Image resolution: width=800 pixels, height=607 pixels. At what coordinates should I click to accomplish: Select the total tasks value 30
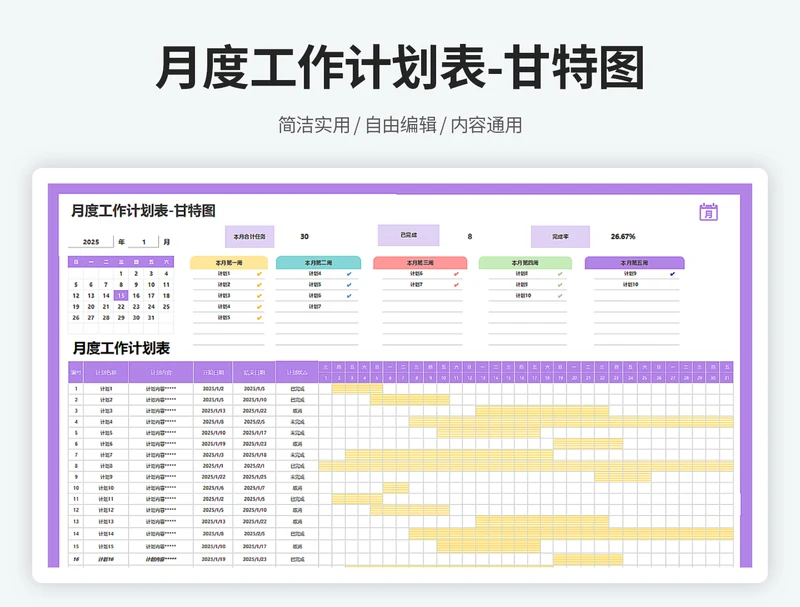pos(305,237)
